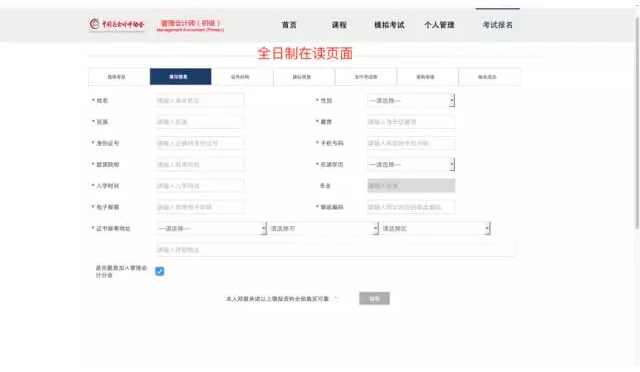The height and width of the screenshot is (372, 640).
Task: Click the 姓名 input field
Action: click(x=200, y=100)
